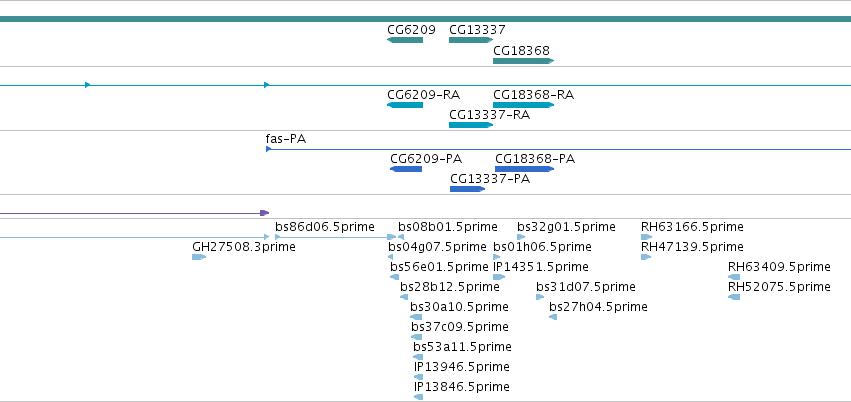Click the bs28b12.5prime EST
851x402 pixels.
tap(404, 297)
